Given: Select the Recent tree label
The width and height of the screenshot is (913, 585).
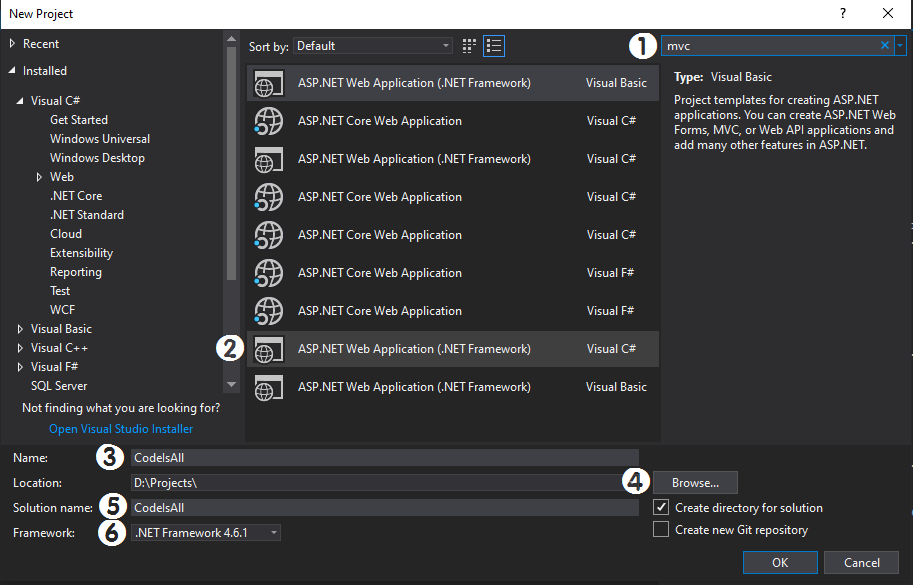Looking at the screenshot, I should point(41,44).
